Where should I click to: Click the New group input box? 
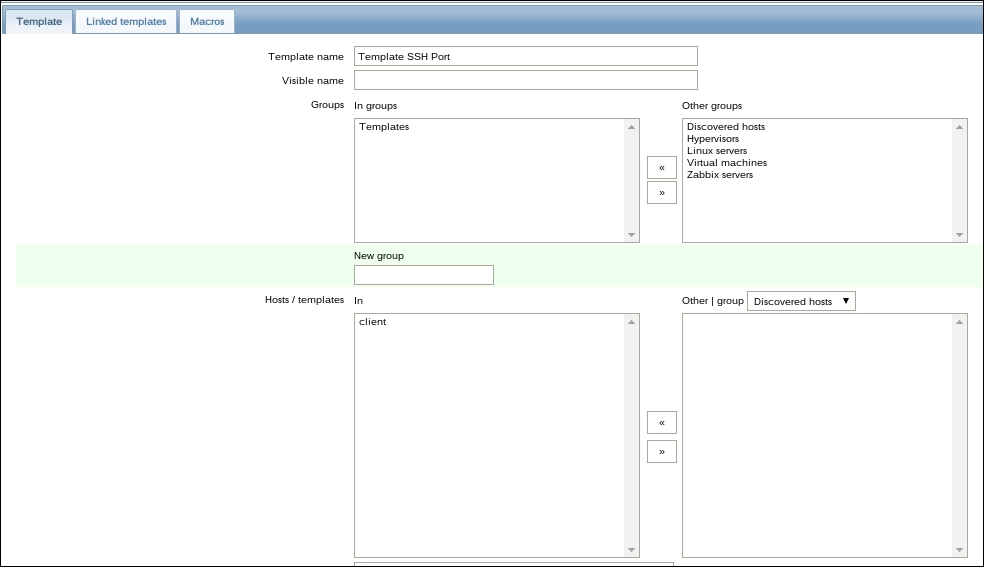point(423,275)
